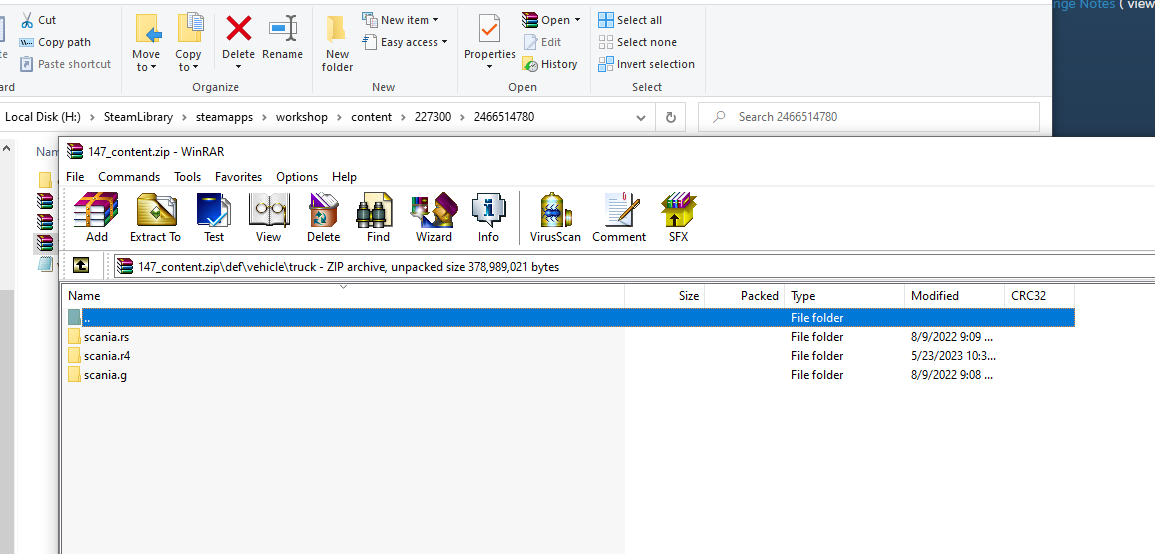Click Invert selection in Explorer ribbon
Viewport: 1155px width, 554px height.
[646, 64]
